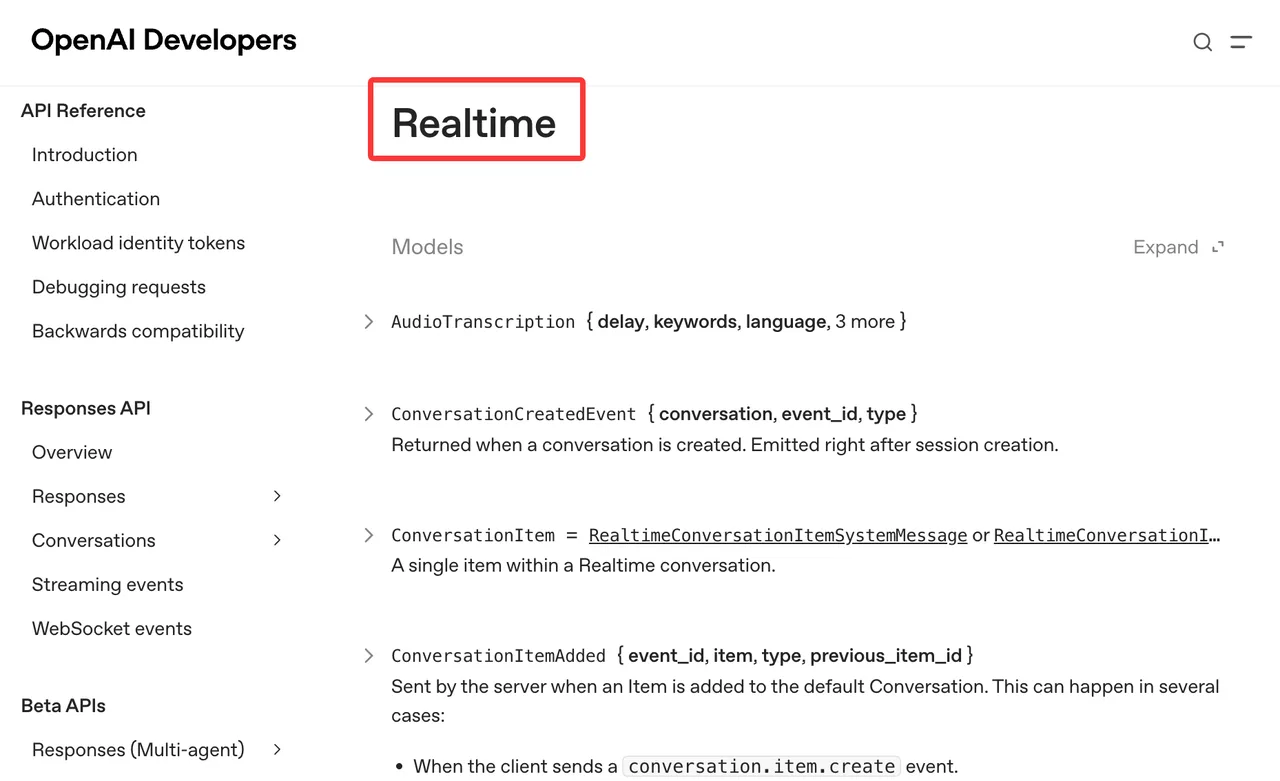Viewport: 1280px width, 781px height.
Task: Open the Backwards compatibility page
Action: [x=138, y=331]
